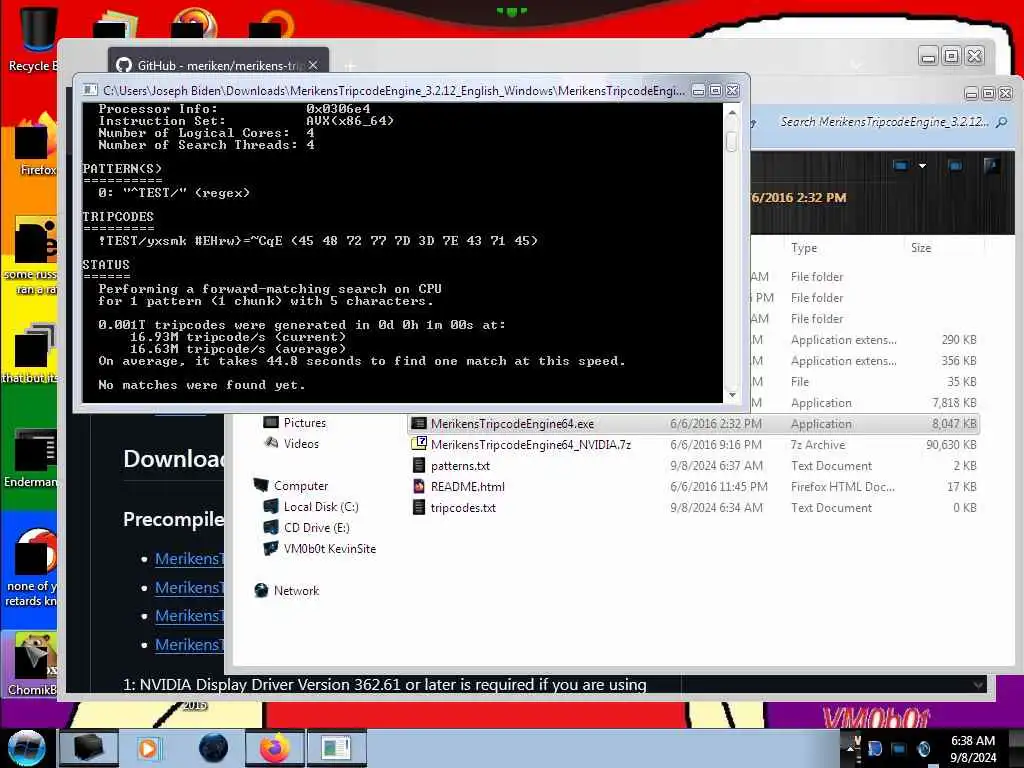
Task: Open a new tab in Firefox
Action: 350,65
